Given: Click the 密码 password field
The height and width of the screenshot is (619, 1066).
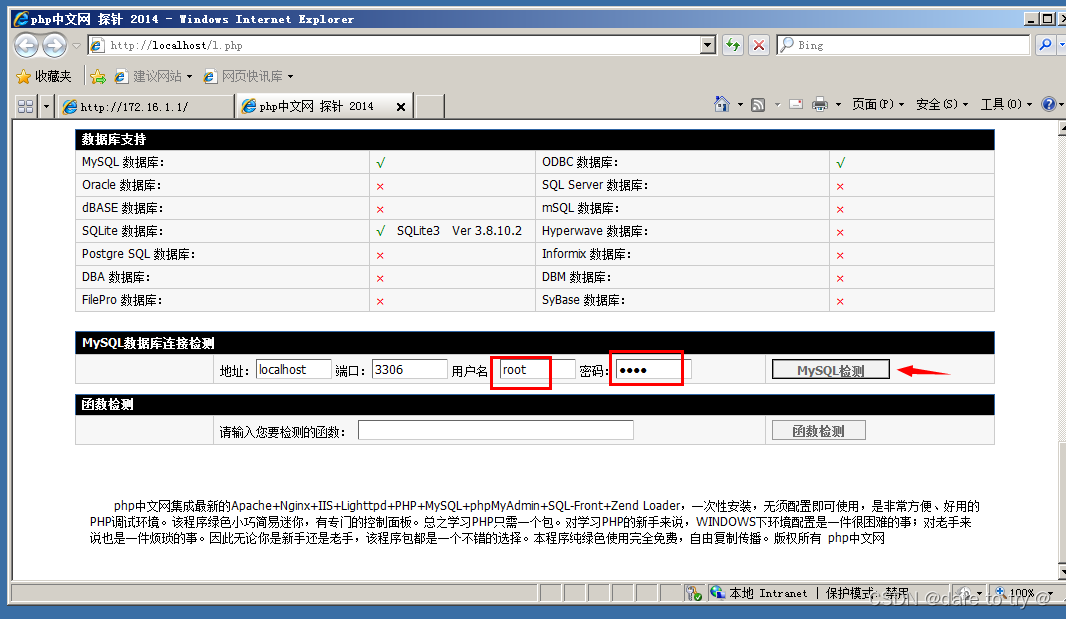Looking at the screenshot, I should click(x=653, y=369).
